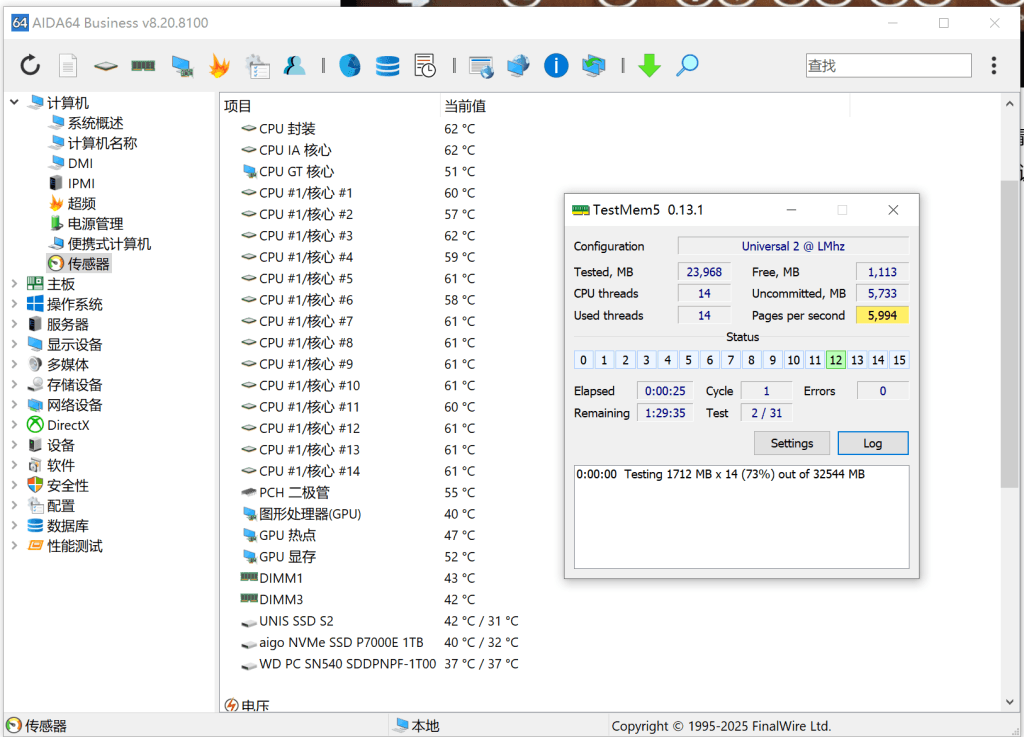Click the Pages per second value 5,994

click(882, 315)
